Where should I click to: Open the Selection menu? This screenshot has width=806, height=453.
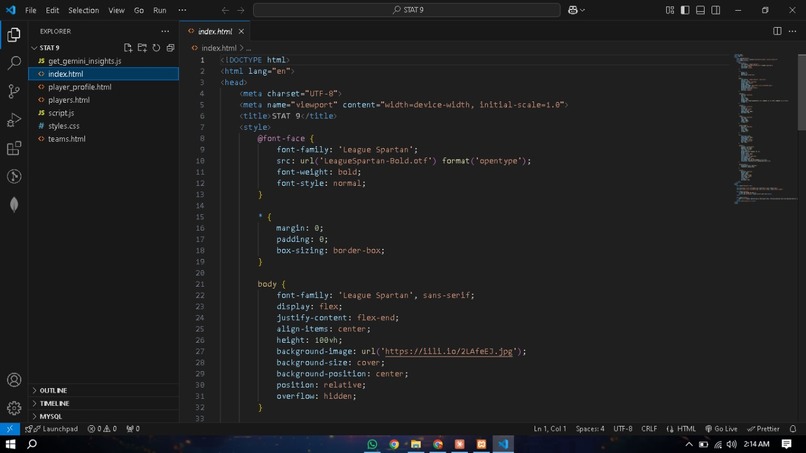[83, 10]
